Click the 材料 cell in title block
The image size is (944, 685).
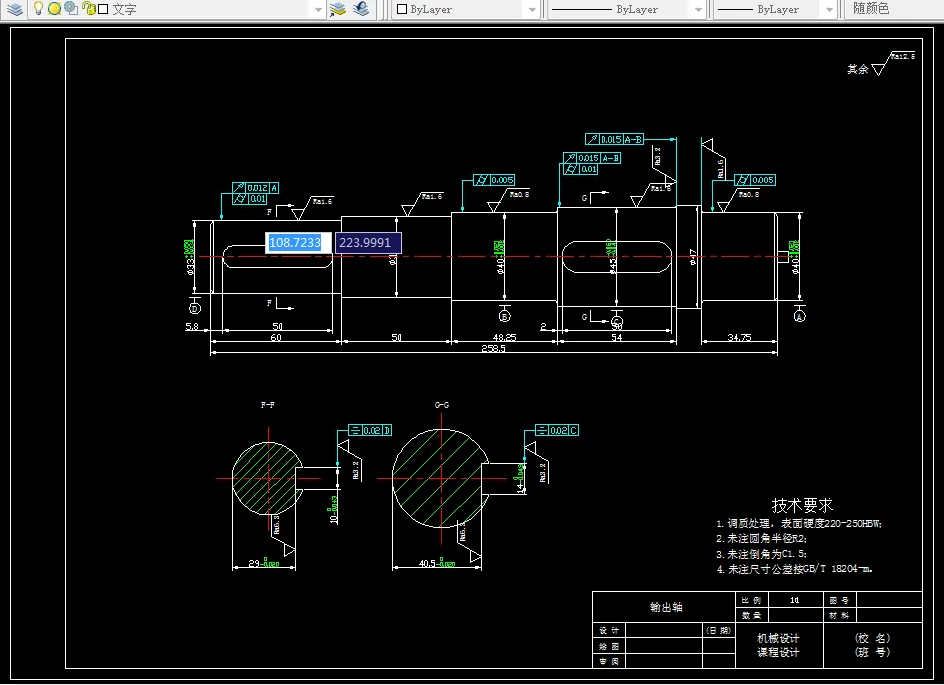pyautogui.click(x=839, y=615)
